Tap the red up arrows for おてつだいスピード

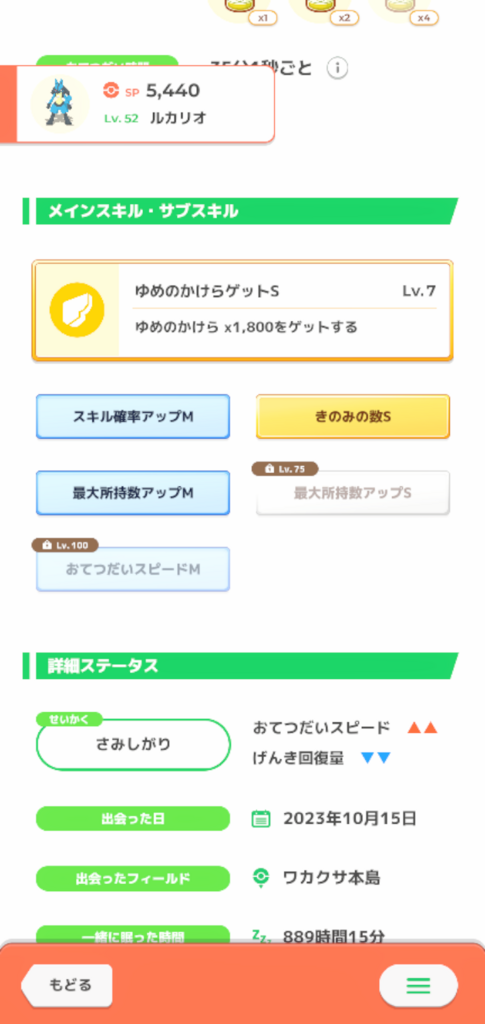(x=422, y=728)
